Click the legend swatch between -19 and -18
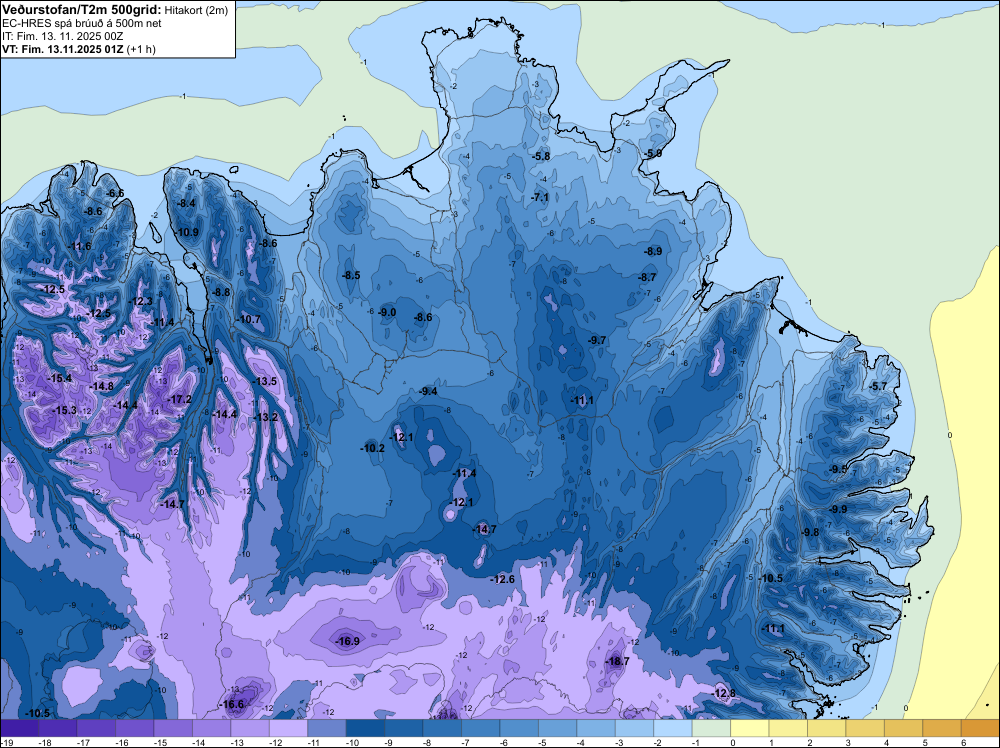 [x=19, y=728]
